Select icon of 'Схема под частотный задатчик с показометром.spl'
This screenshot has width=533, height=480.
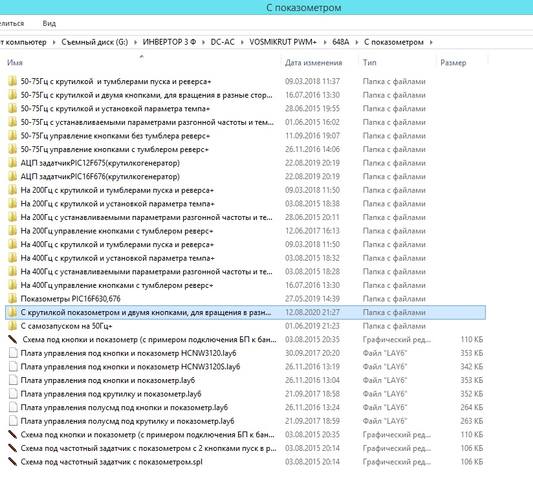(x=13, y=462)
